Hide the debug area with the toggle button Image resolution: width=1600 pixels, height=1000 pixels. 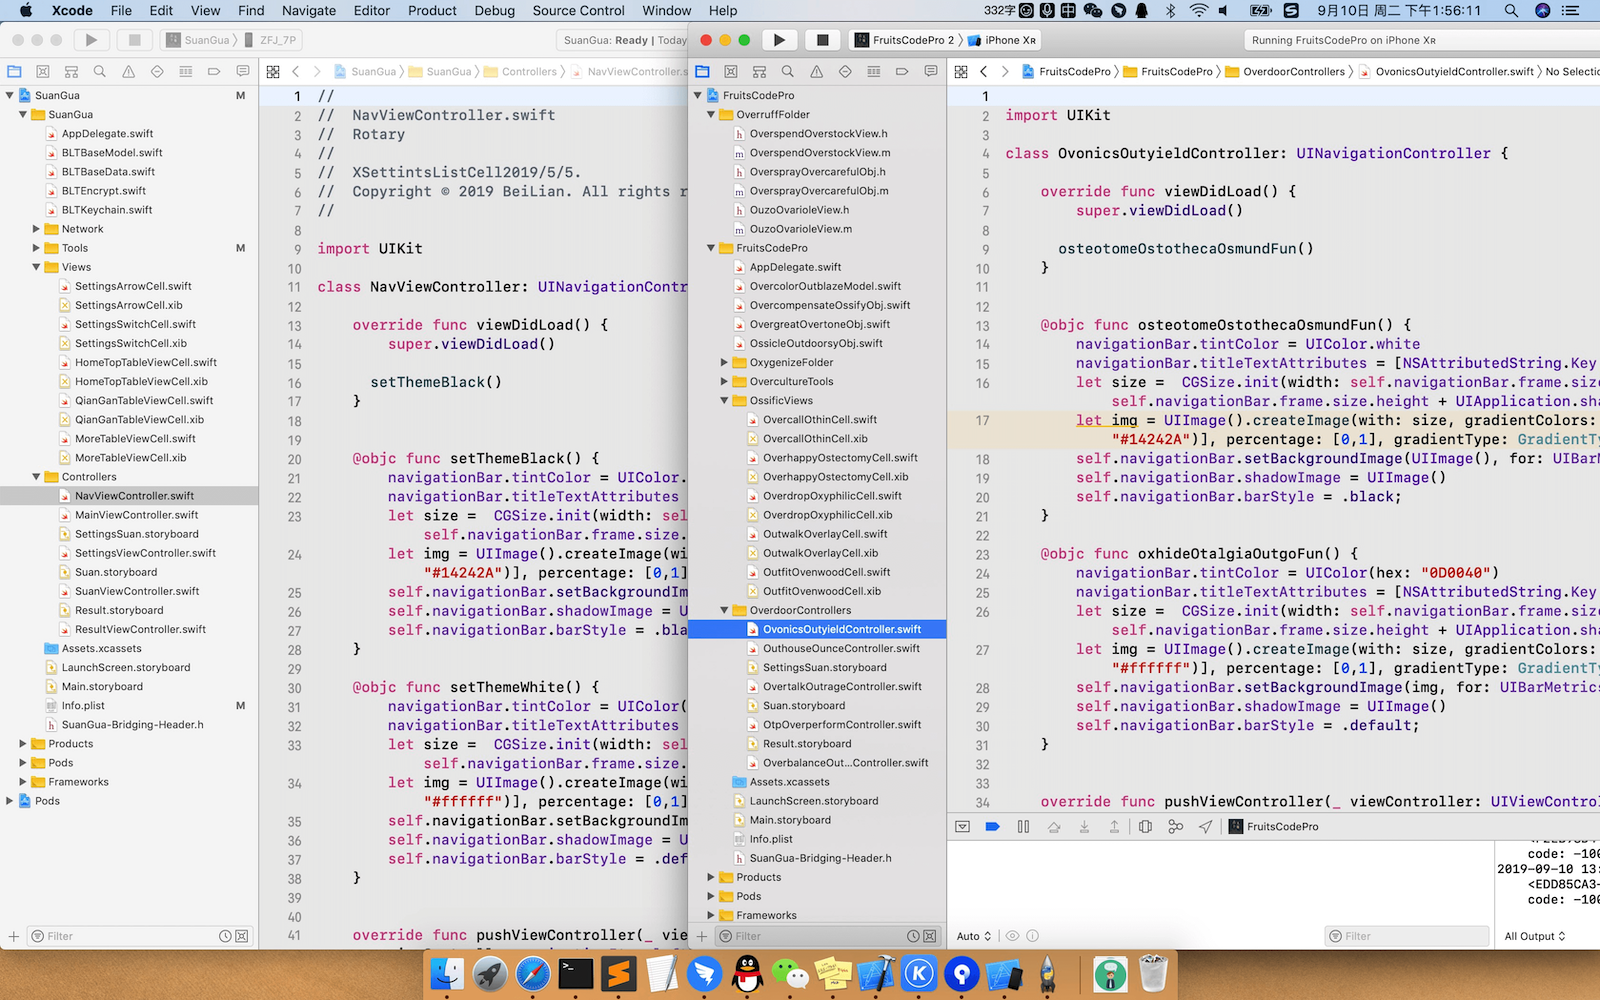coord(962,826)
